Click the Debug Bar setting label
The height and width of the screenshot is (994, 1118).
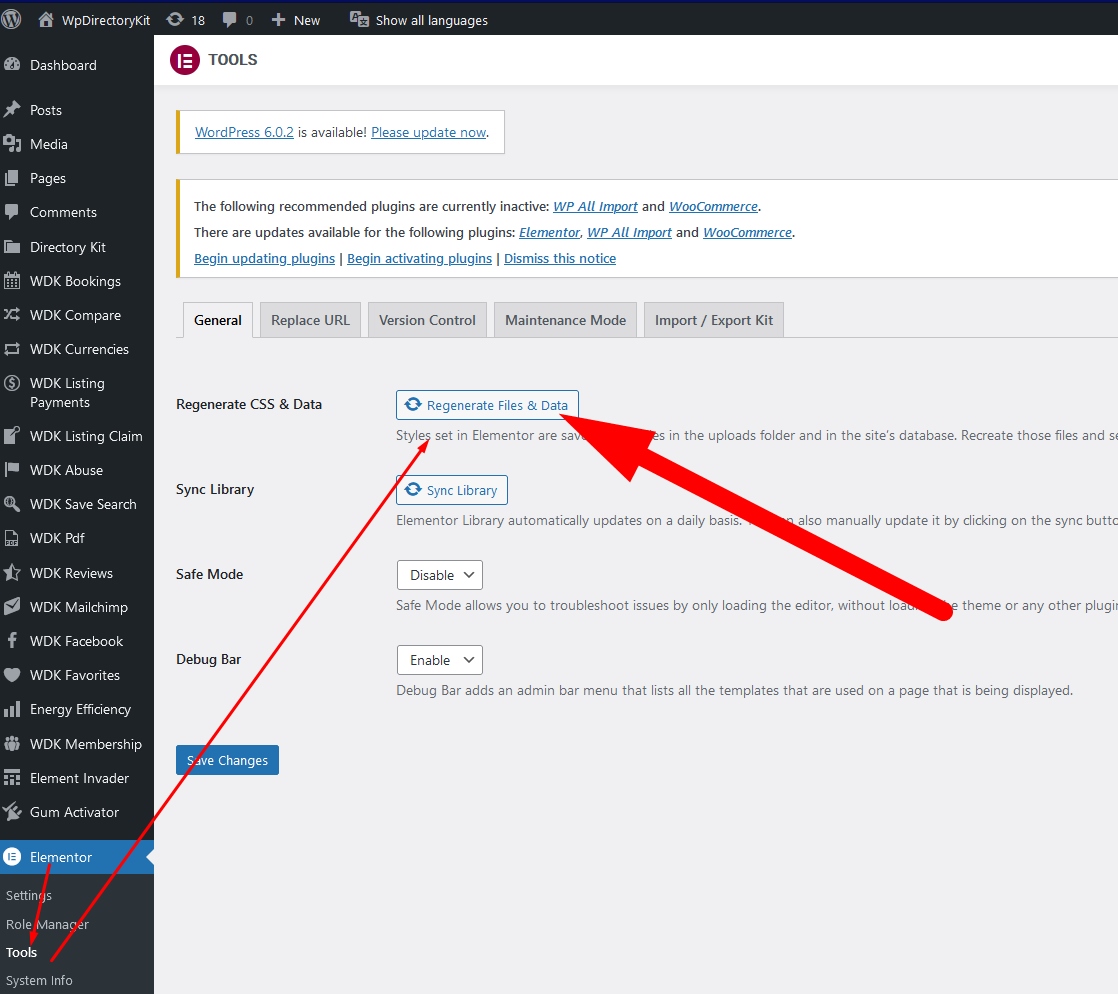tap(208, 659)
